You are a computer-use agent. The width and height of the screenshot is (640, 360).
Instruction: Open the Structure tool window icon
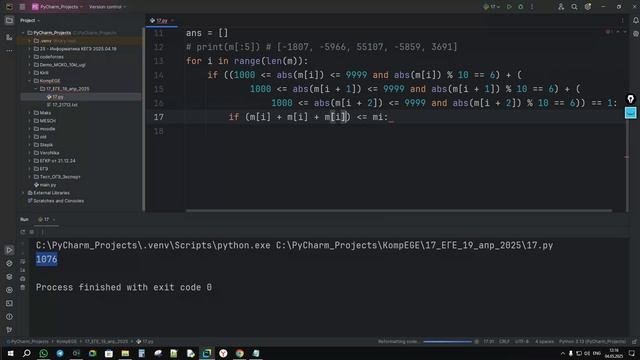(x=9, y=37)
